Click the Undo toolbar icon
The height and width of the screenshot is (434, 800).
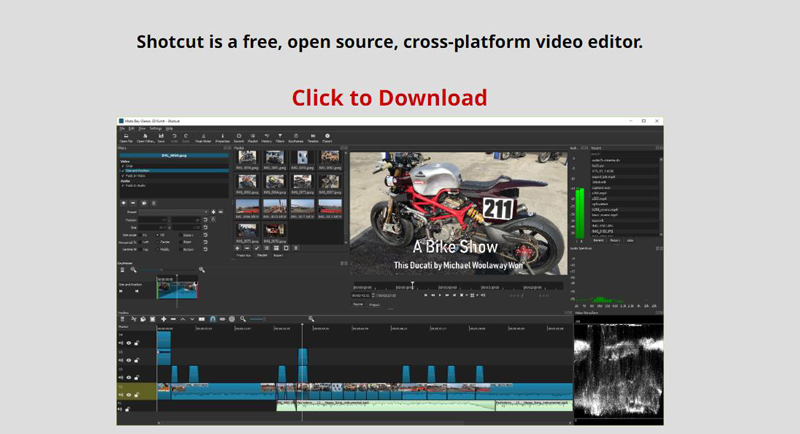tap(174, 138)
